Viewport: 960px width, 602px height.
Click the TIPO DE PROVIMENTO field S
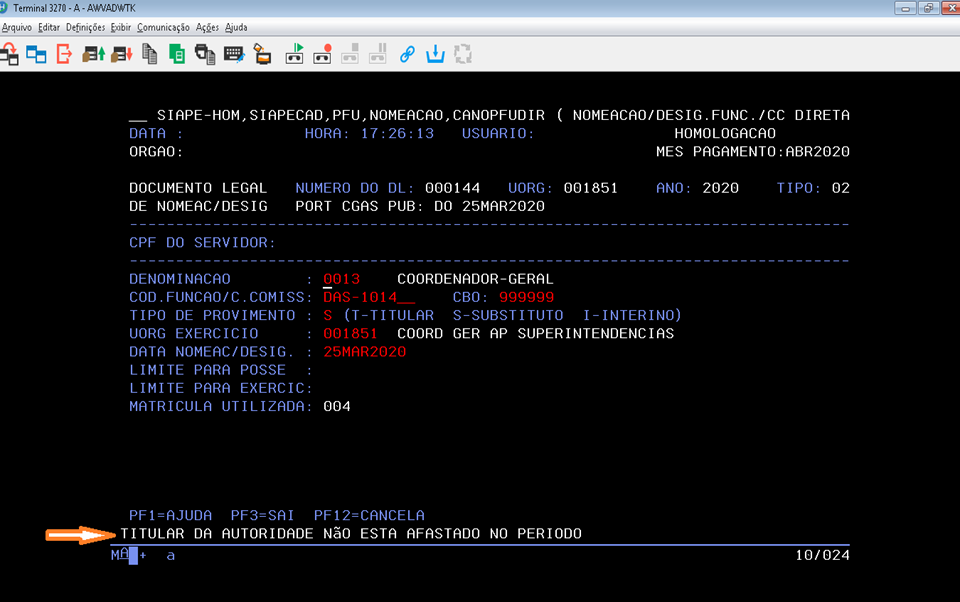(327, 315)
